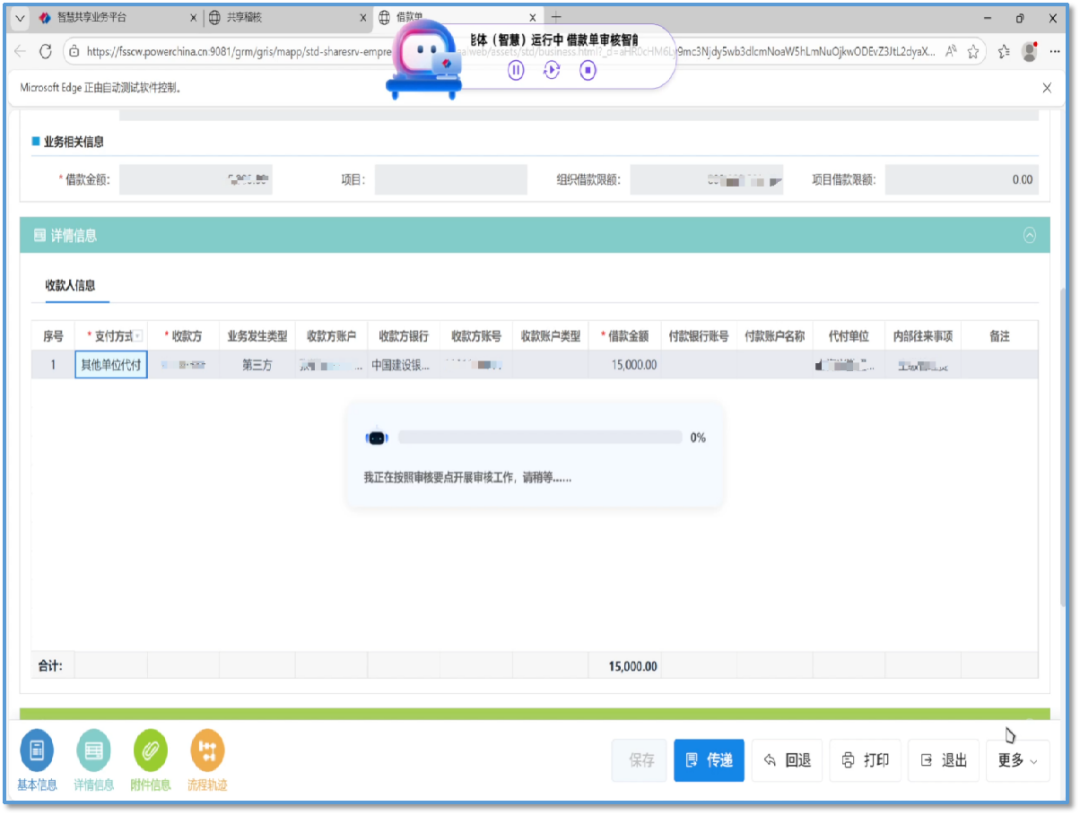Open the 基本信息 navigation icon
The image size is (1080, 815).
click(37, 752)
